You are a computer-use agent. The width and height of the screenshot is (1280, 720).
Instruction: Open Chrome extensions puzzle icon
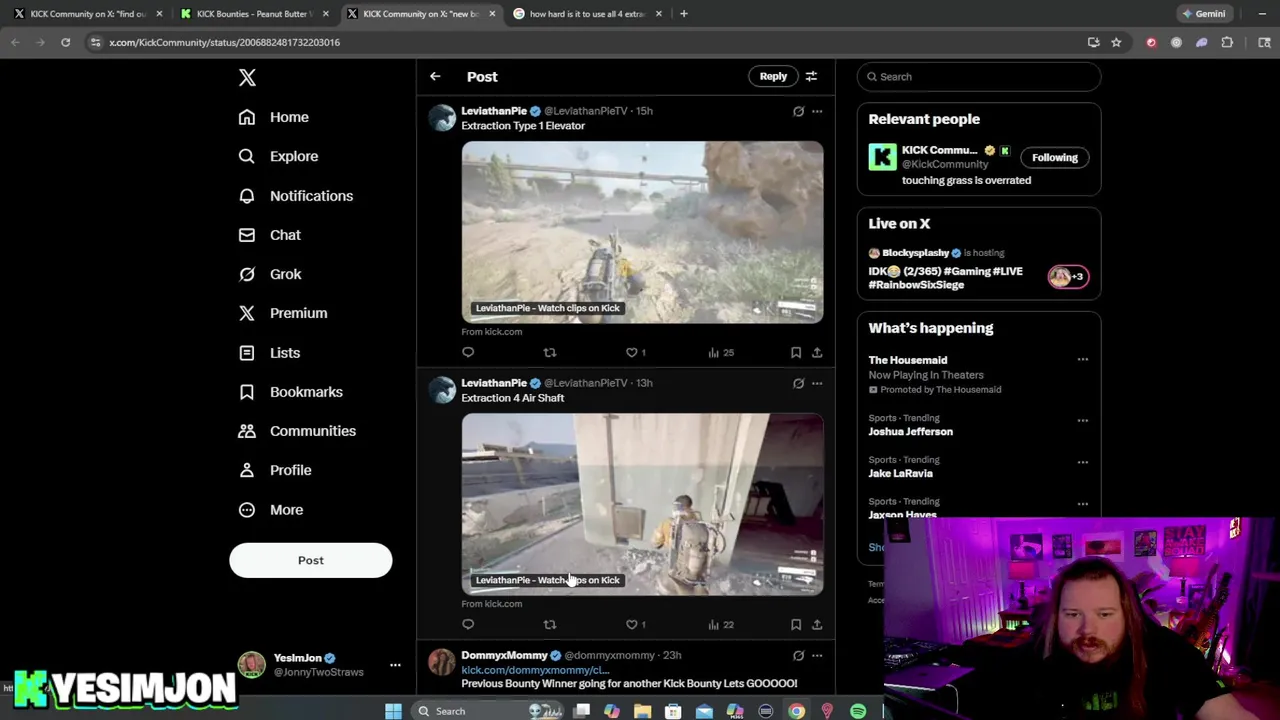pos(1227,42)
